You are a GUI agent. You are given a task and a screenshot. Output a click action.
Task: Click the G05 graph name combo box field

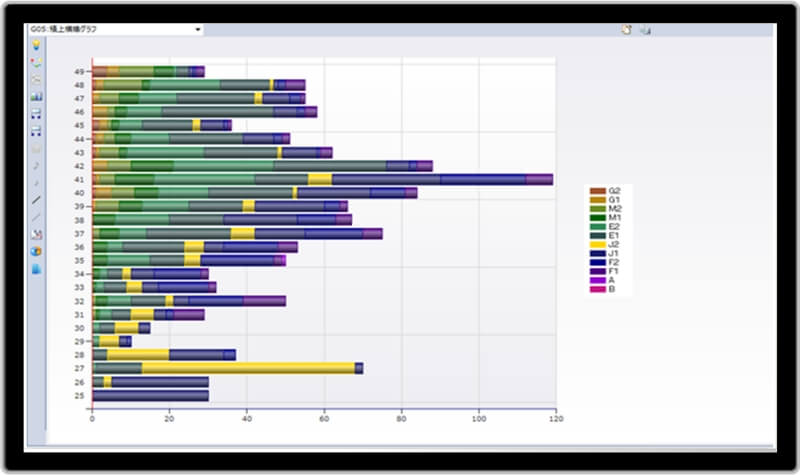click(110, 30)
